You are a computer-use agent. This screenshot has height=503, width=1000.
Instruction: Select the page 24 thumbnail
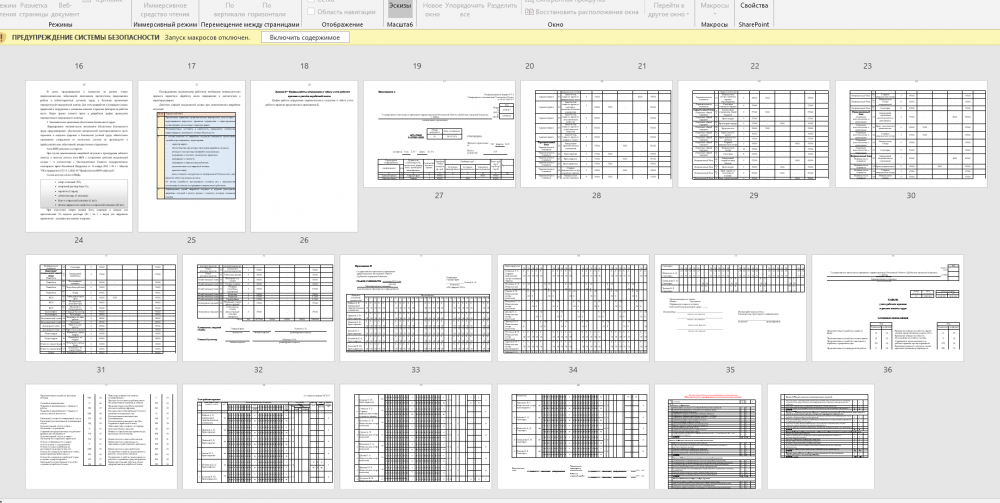(79, 156)
